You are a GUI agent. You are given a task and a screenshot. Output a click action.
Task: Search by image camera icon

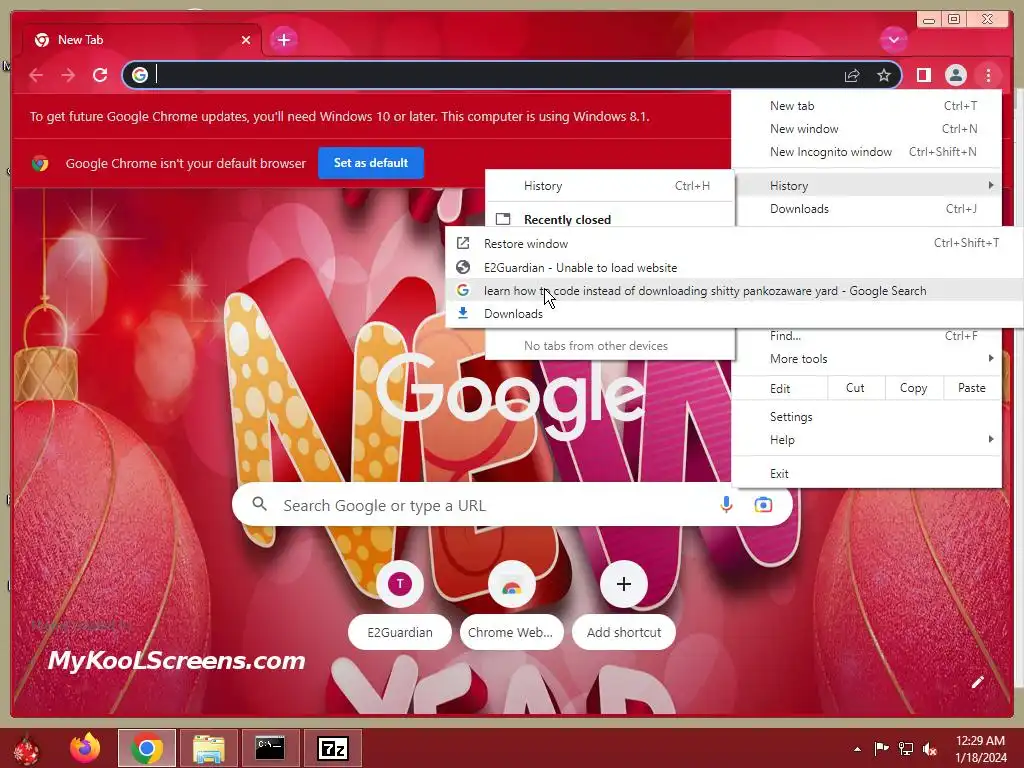pyautogui.click(x=763, y=505)
